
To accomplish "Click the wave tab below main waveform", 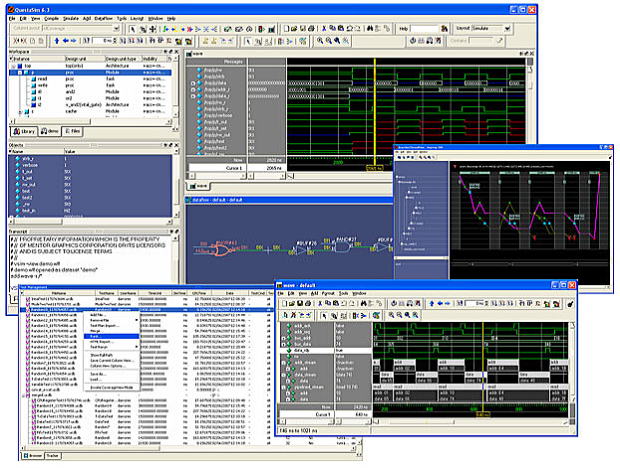I will (198, 185).
